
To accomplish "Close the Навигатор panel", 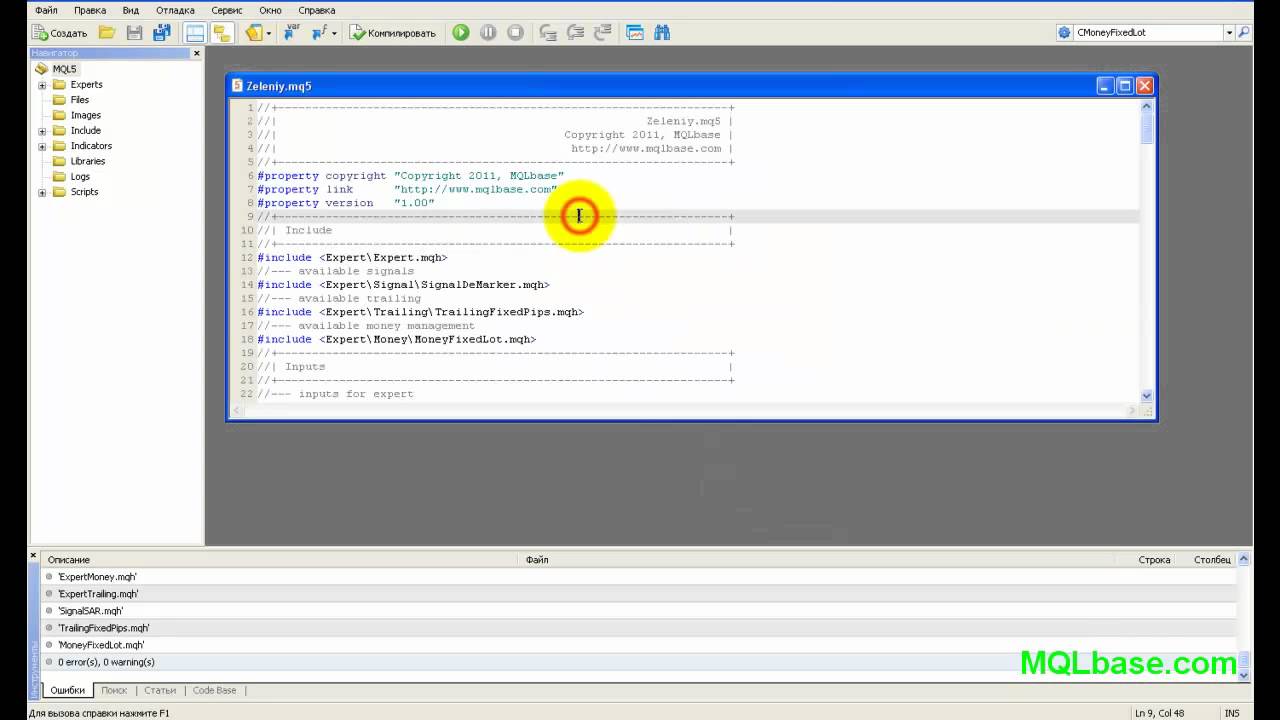I will [x=197, y=53].
